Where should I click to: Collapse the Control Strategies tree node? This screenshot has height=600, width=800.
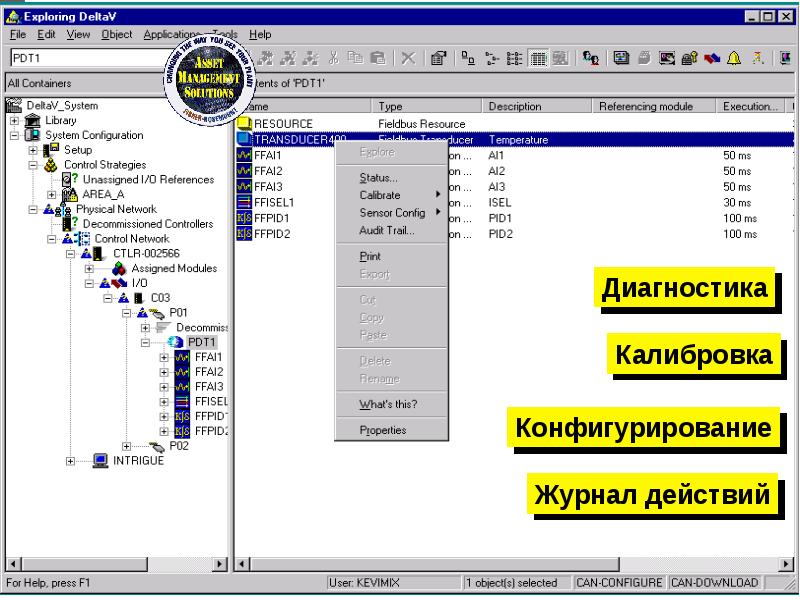[33, 165]
